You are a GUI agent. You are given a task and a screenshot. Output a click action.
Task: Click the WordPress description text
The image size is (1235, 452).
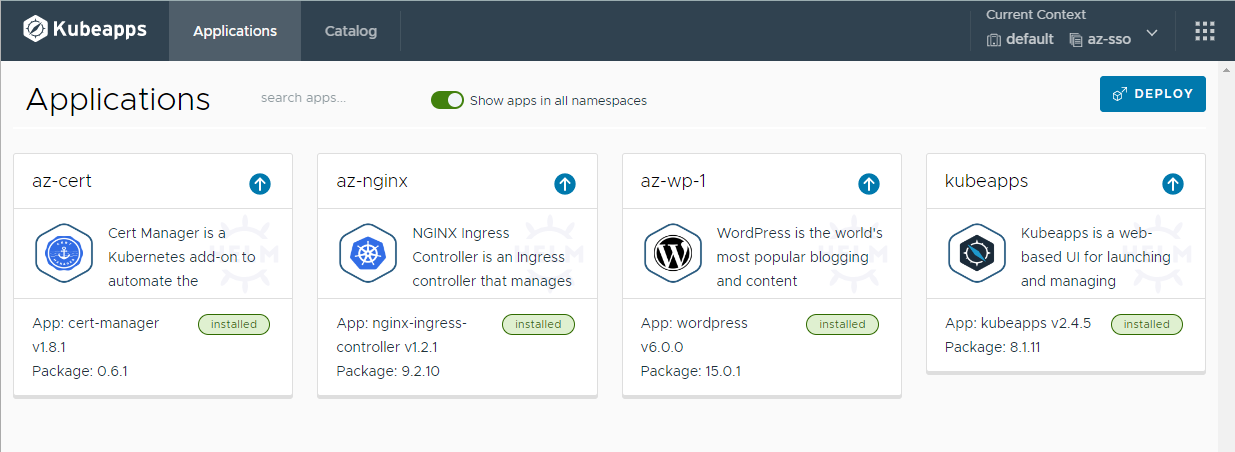click(800, 257)
